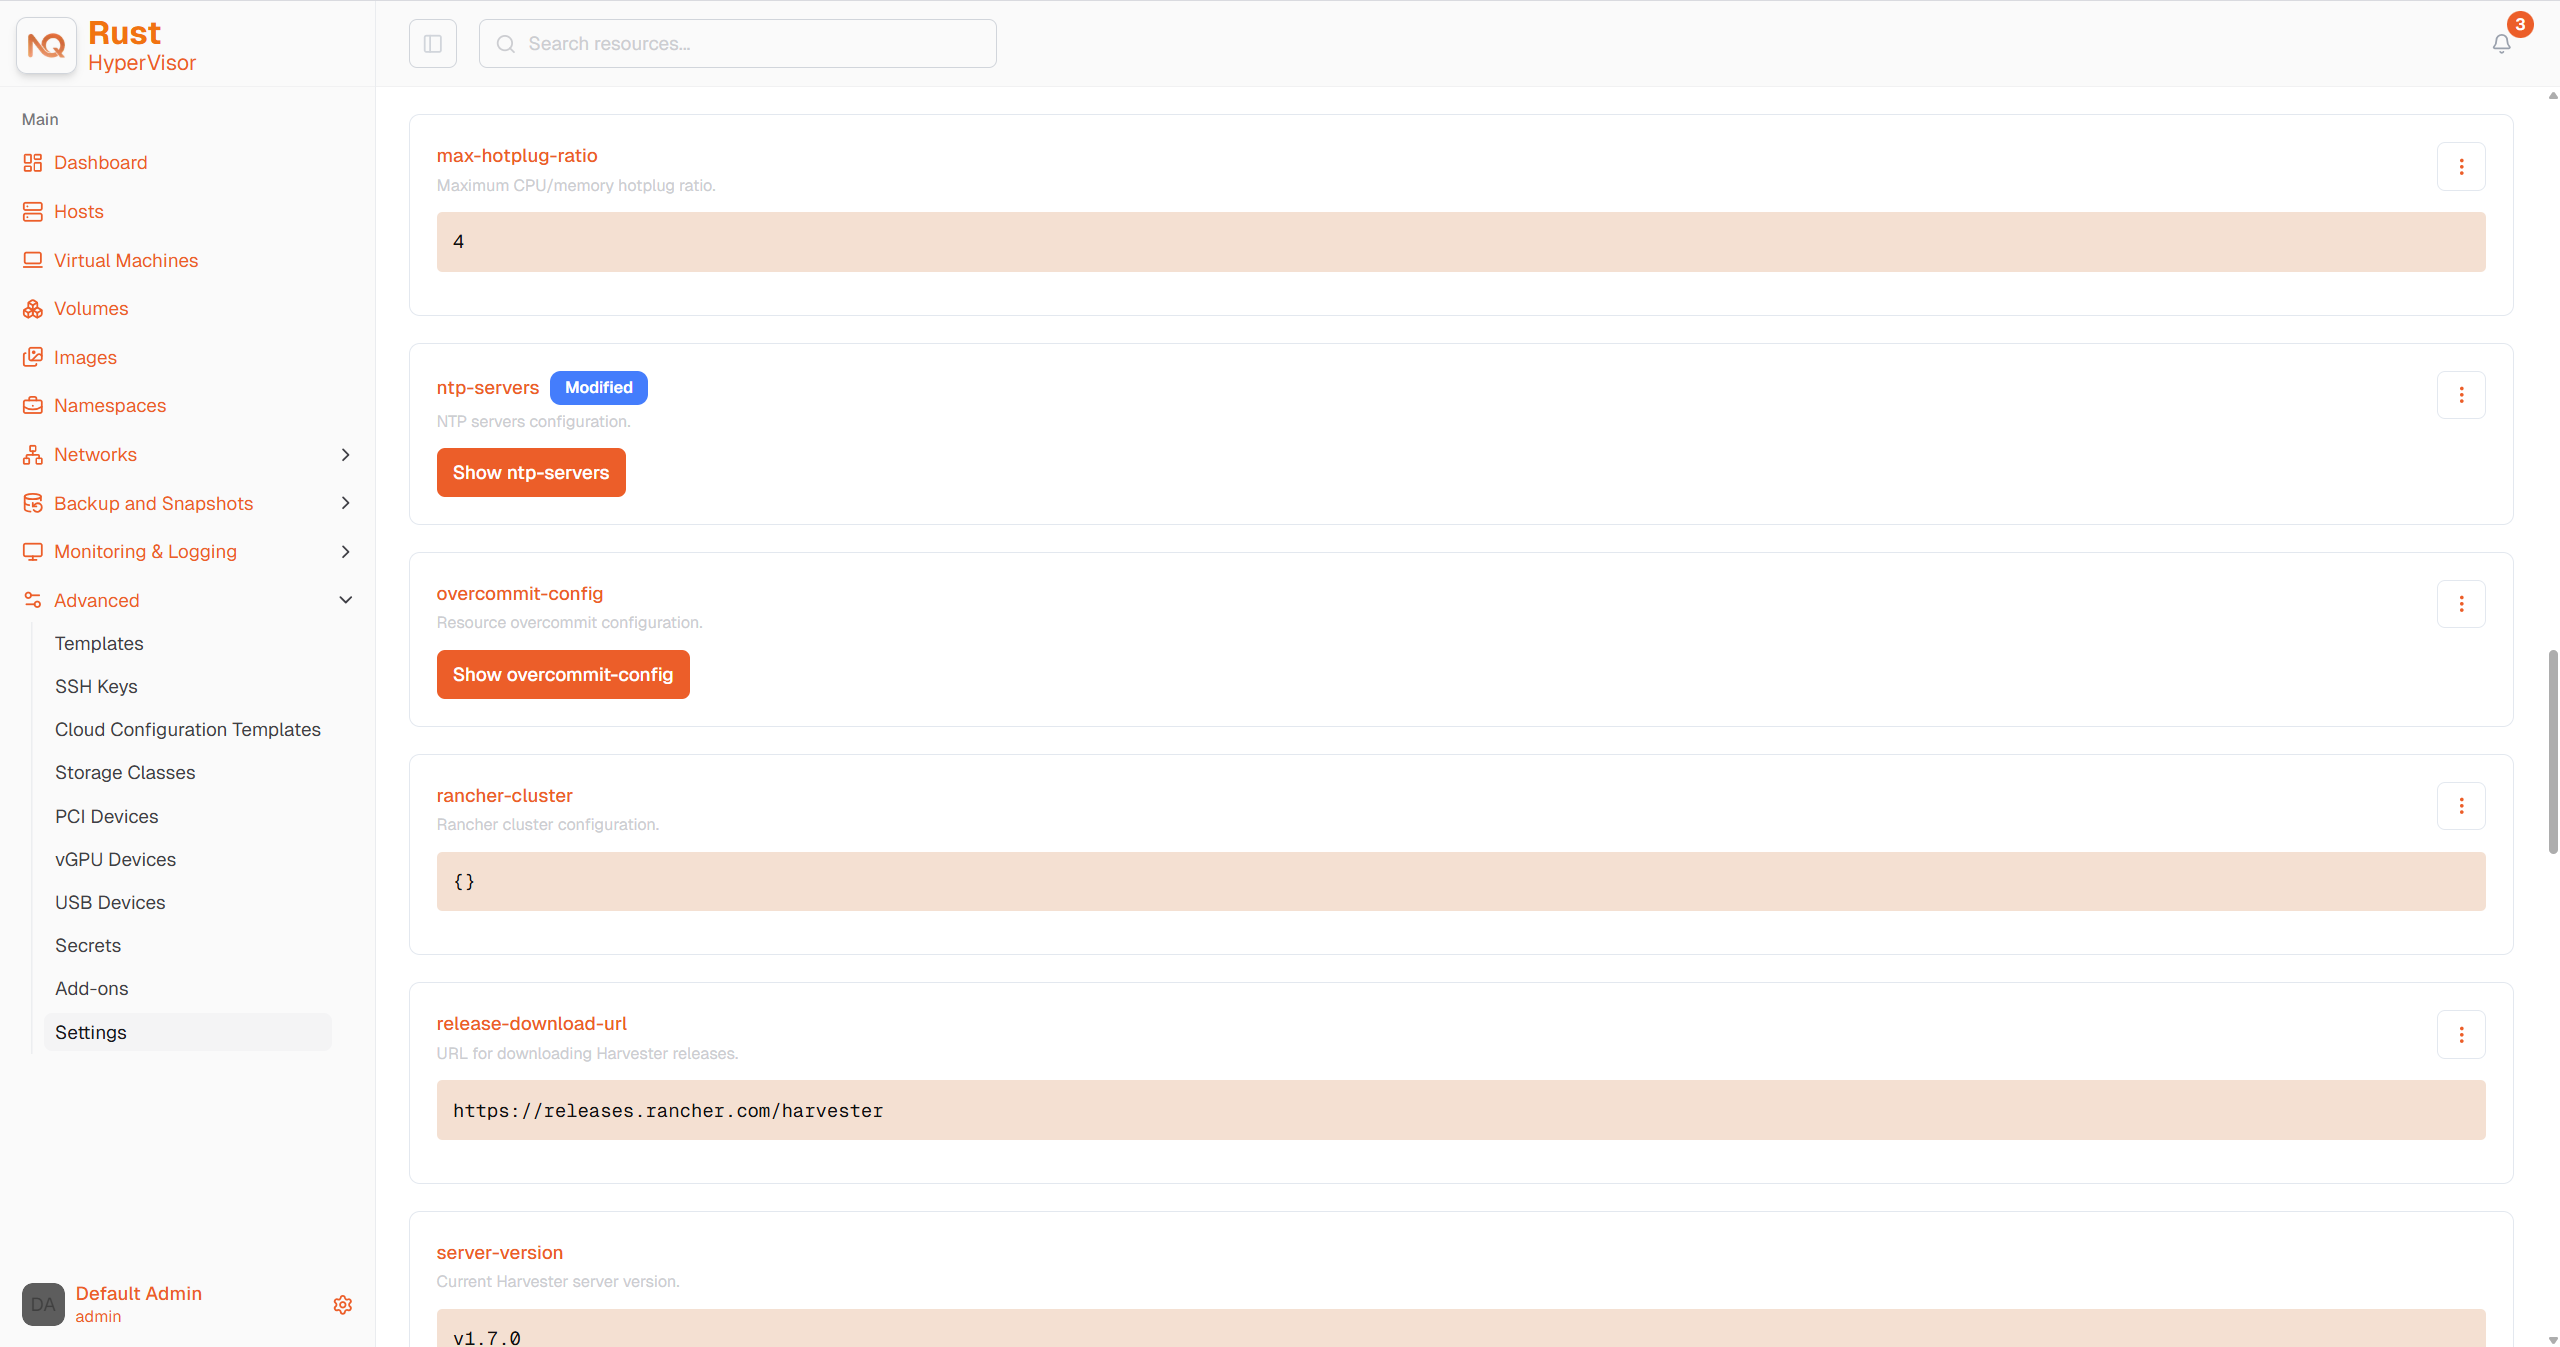The height and width of the screenshot is (1347, 2560).
Task: Expand Monitoring & Logging chevron
Action: coord(346,552)
